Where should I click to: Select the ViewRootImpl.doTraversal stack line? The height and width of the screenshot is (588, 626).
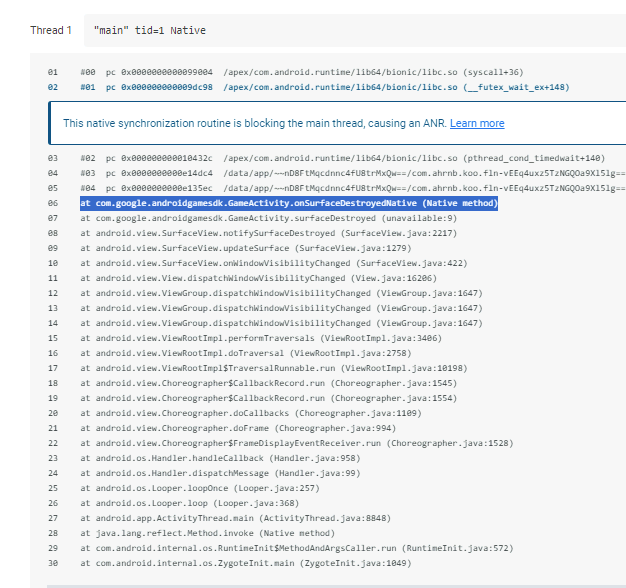click(x=253, y=354)
